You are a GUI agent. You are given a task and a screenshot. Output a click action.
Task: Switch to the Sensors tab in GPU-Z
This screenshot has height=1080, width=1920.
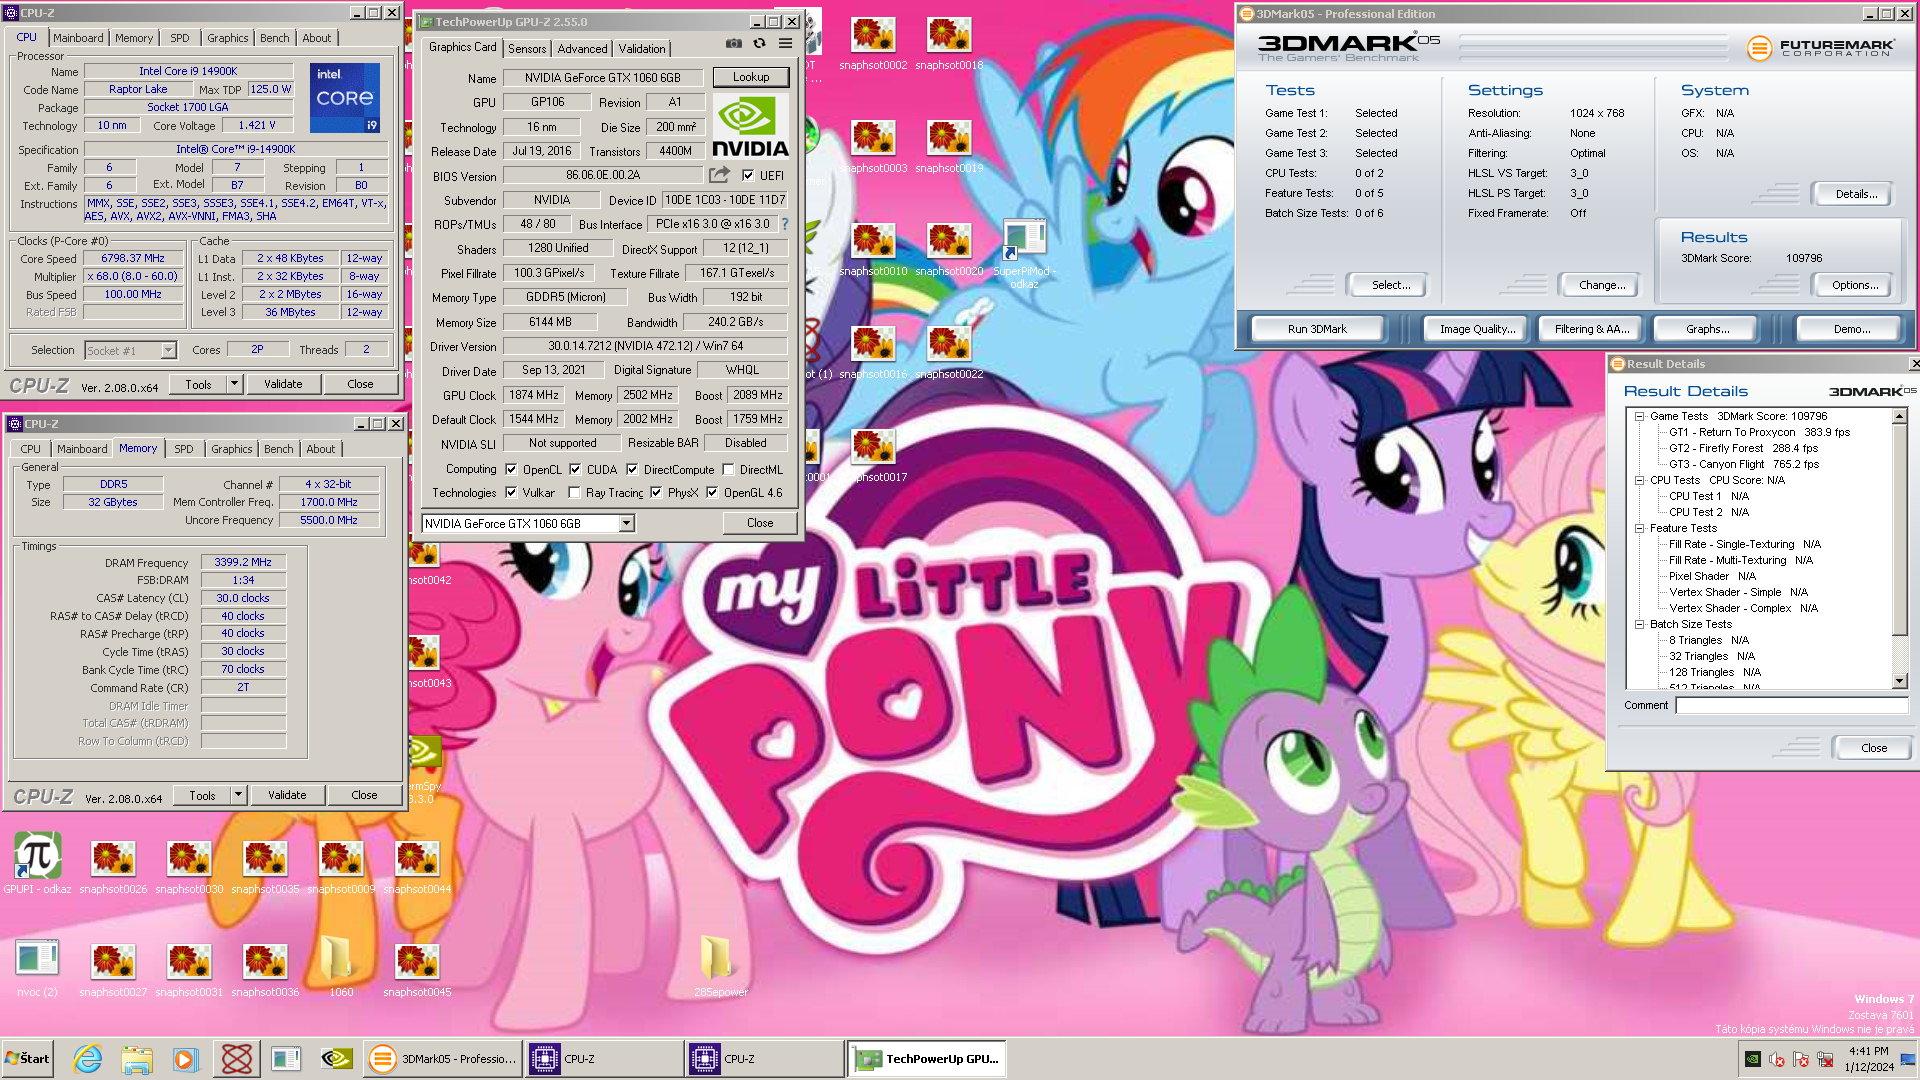[527, 48]
